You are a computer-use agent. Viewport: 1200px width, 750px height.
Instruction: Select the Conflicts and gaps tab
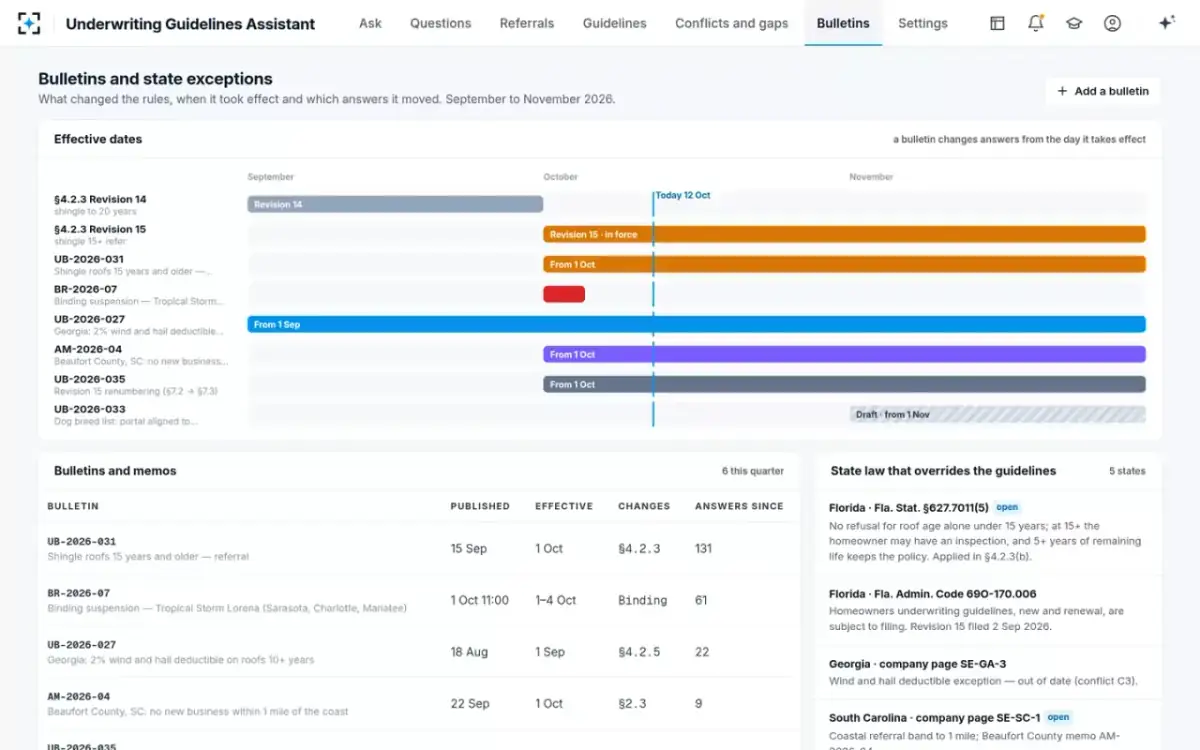click(x=732, y=23)
